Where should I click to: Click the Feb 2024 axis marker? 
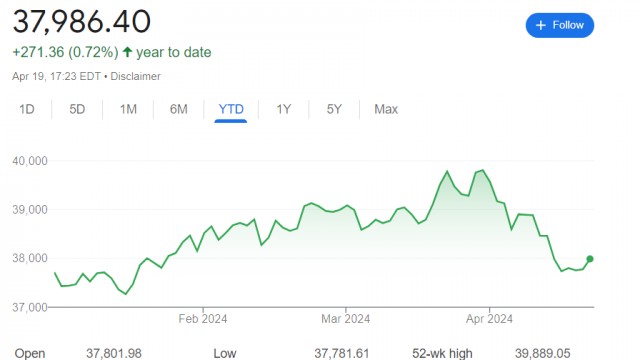click(203, 319)
